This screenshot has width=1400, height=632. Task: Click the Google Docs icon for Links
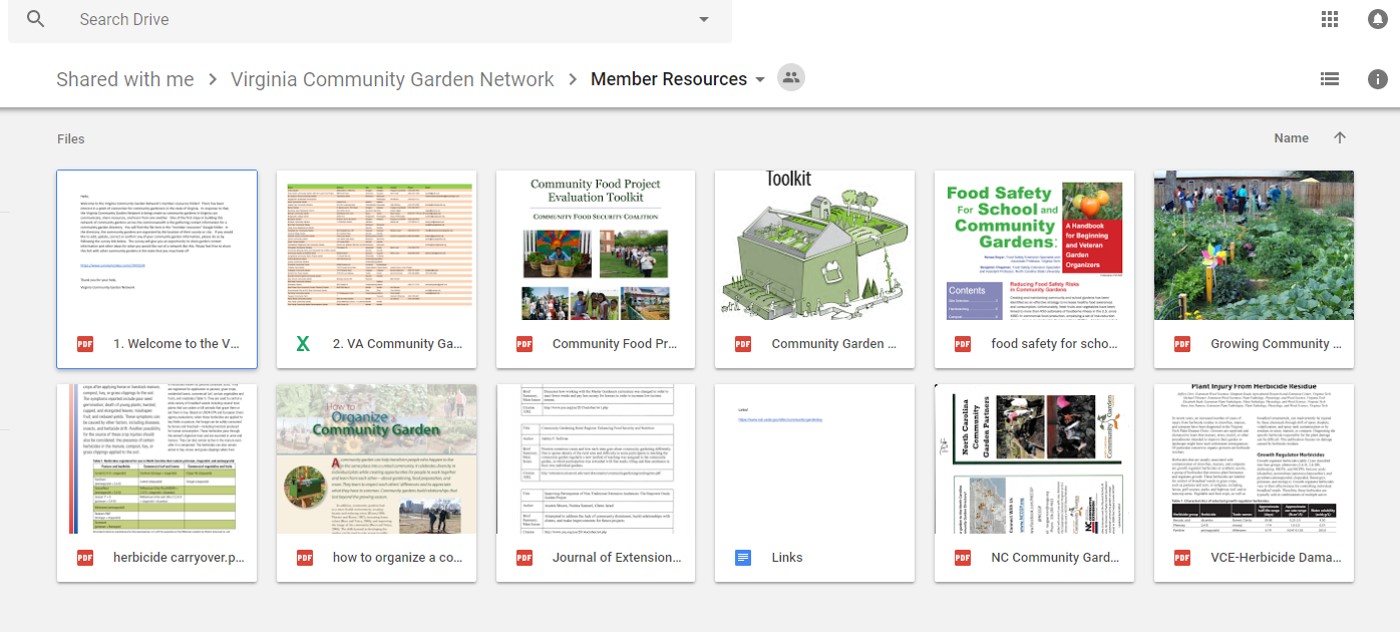743,558
